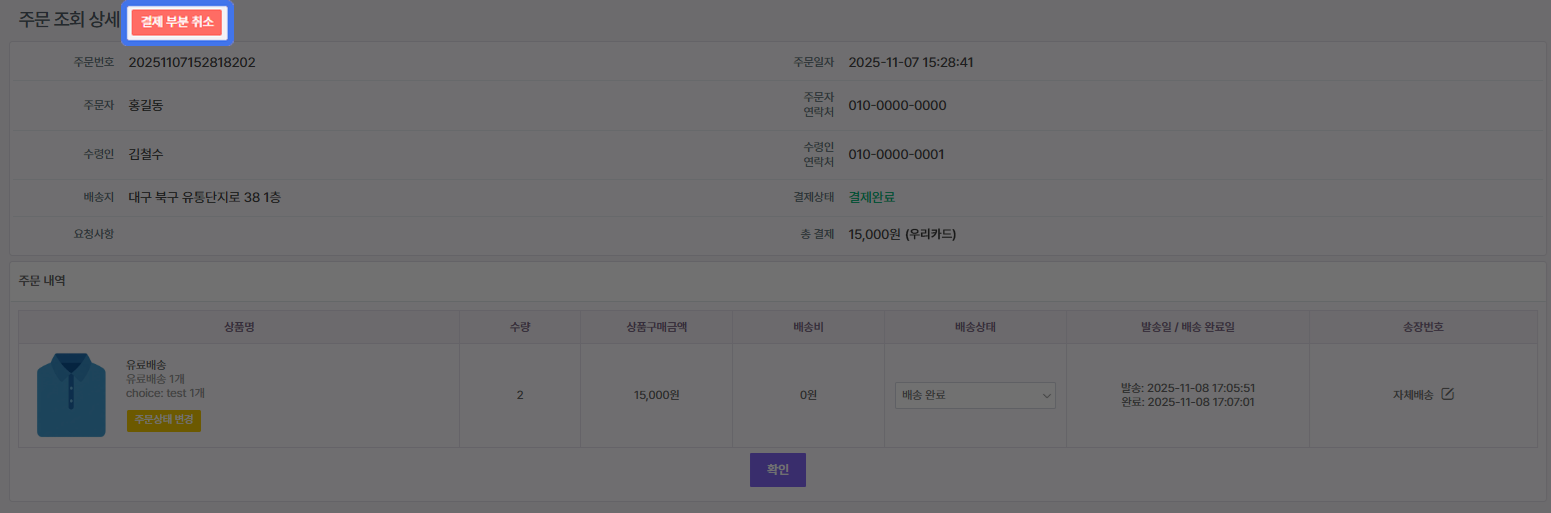Click the orderer phone number 010-0000-0000
Screen dimensions: 1551x513
coord(897,105)
